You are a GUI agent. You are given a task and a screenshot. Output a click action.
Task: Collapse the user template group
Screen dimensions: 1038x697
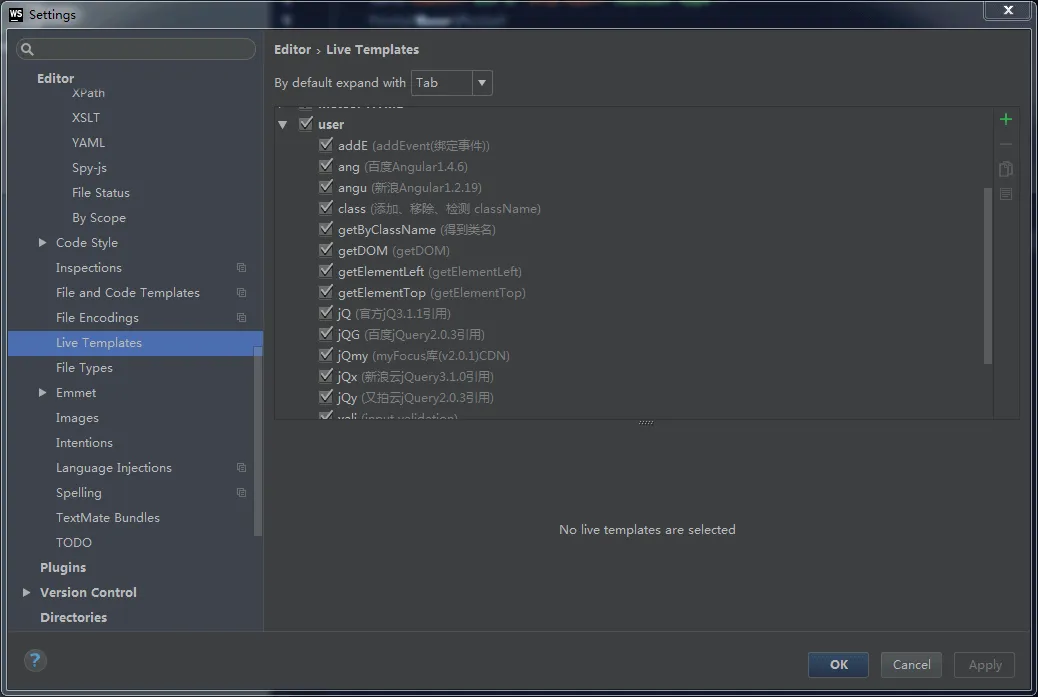click(x=283, y=125)
